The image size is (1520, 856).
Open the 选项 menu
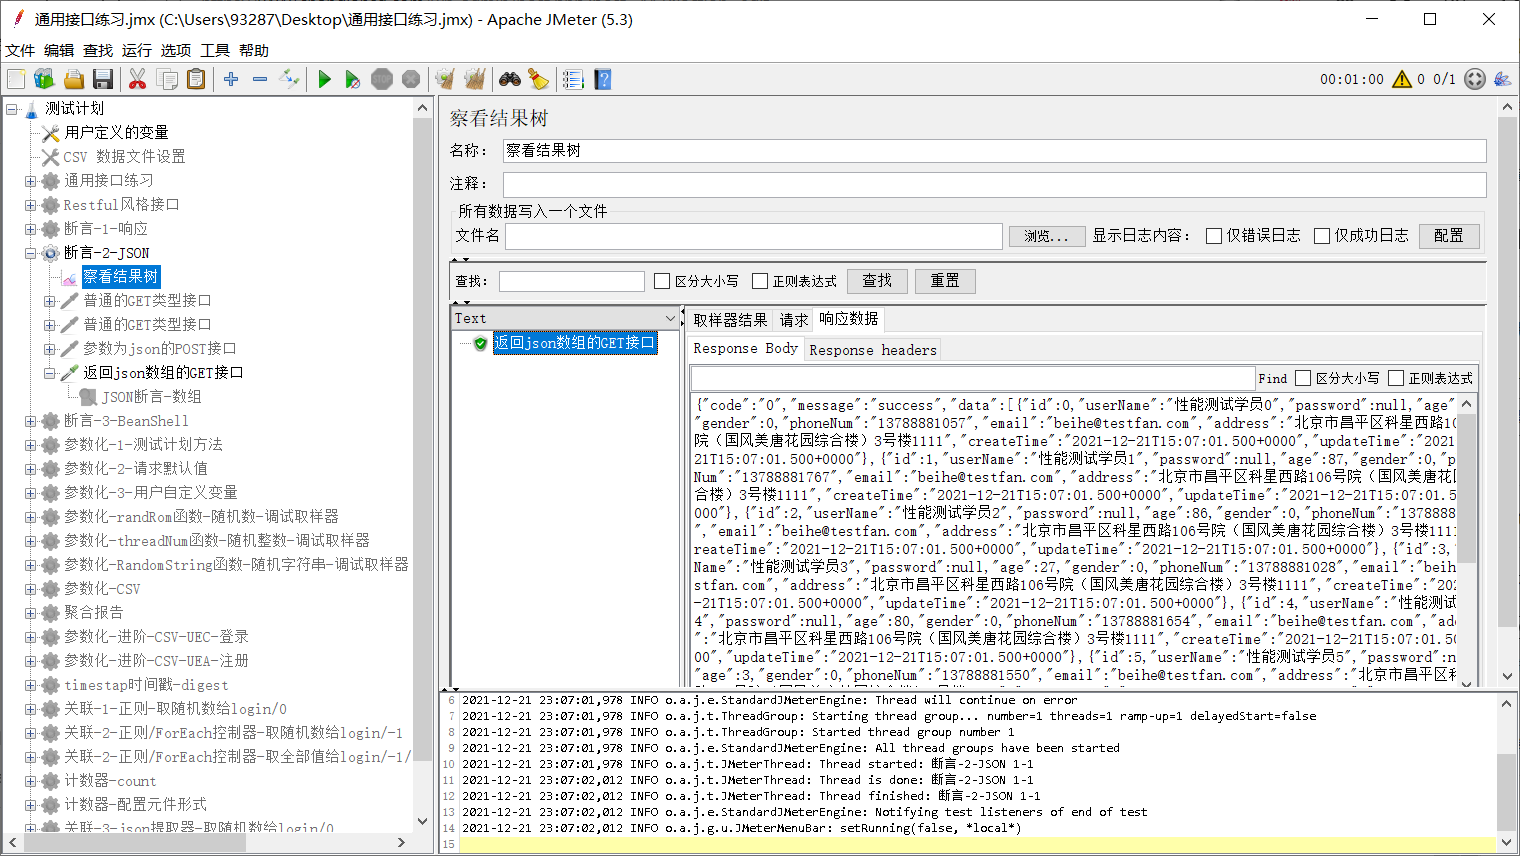(x=176, y=50)
